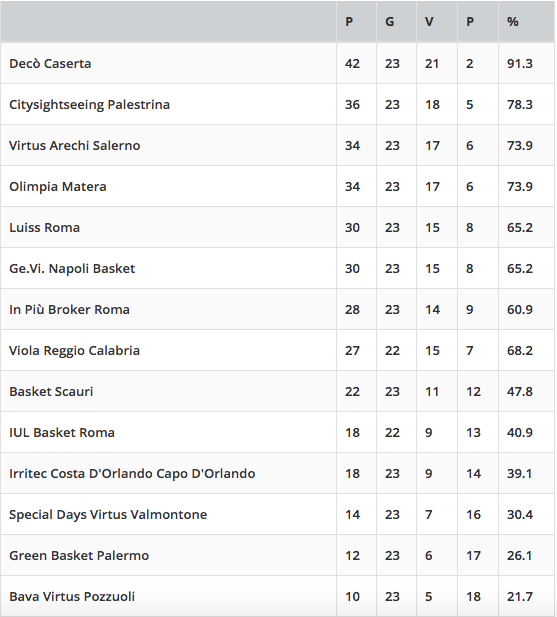Open Ge.Vi. Napoli Basket entry

[72, 268]
